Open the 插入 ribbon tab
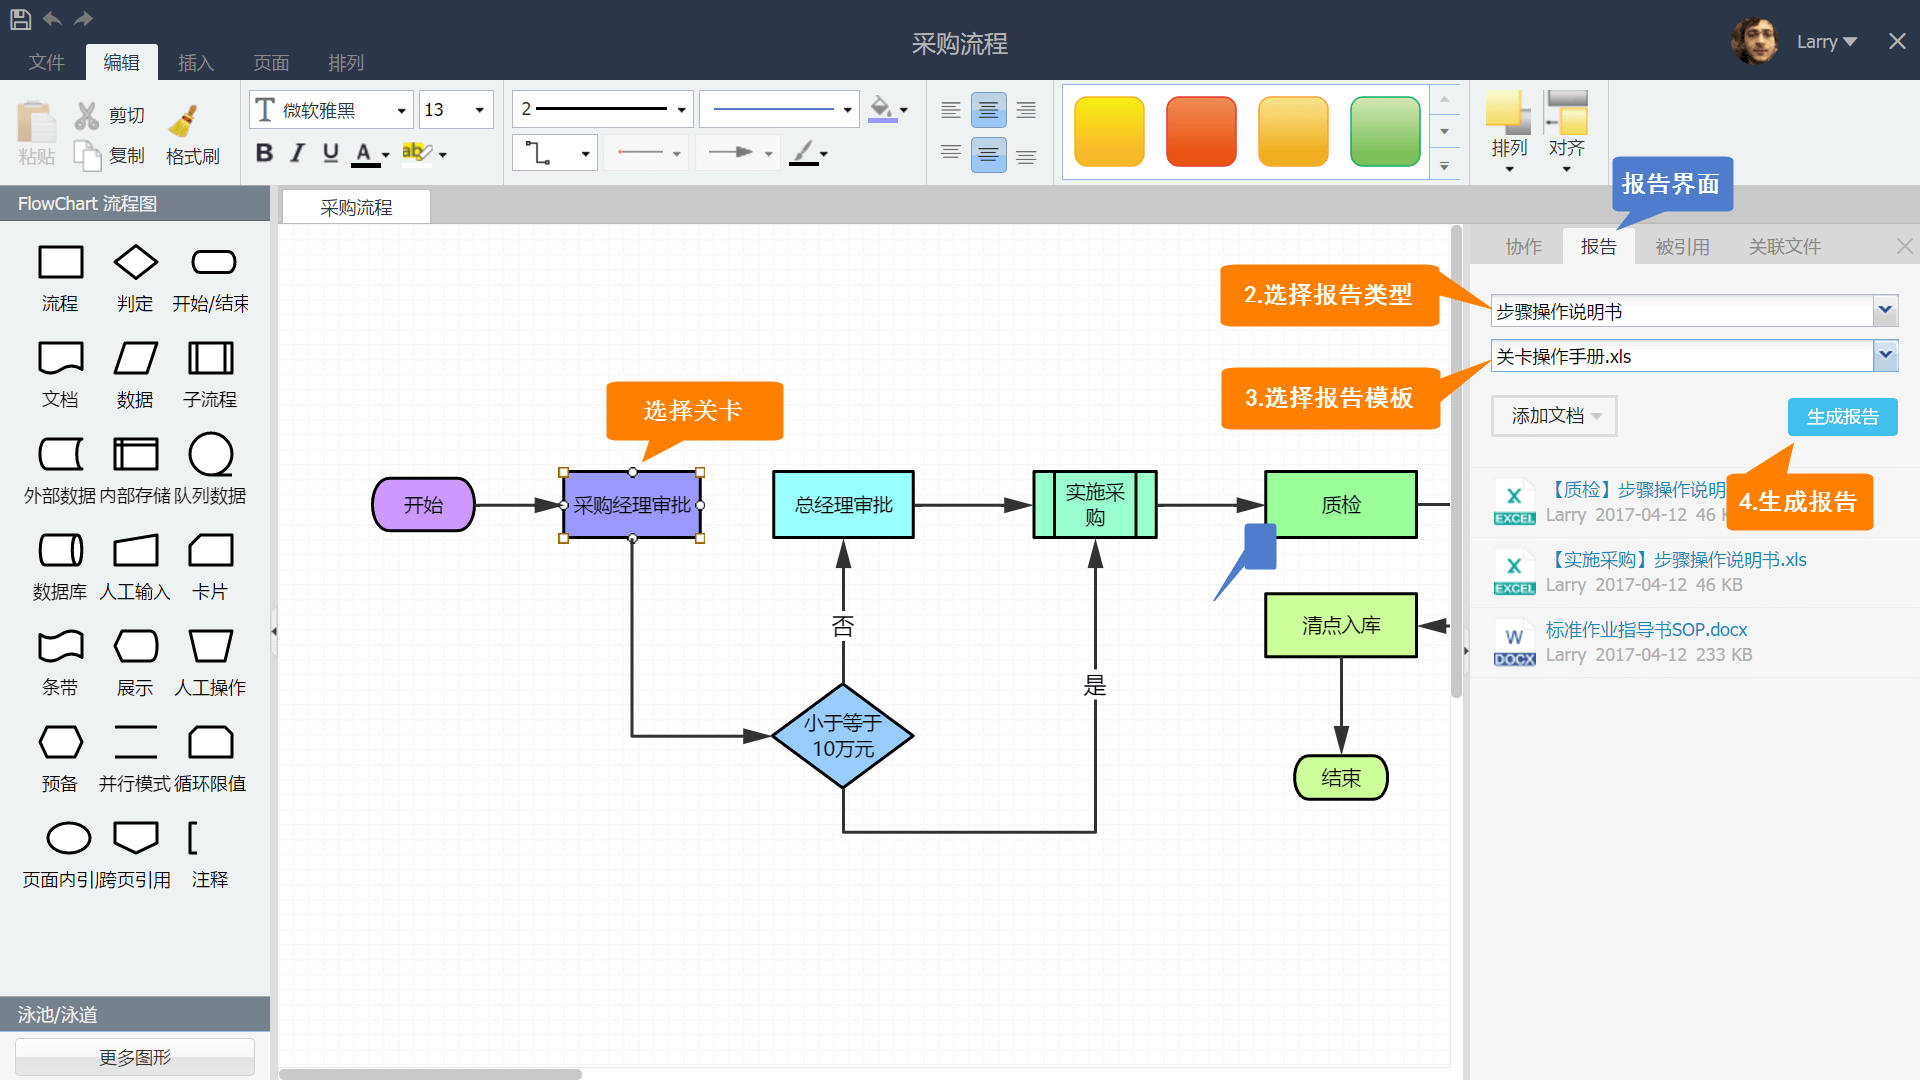 click(196, 63)
